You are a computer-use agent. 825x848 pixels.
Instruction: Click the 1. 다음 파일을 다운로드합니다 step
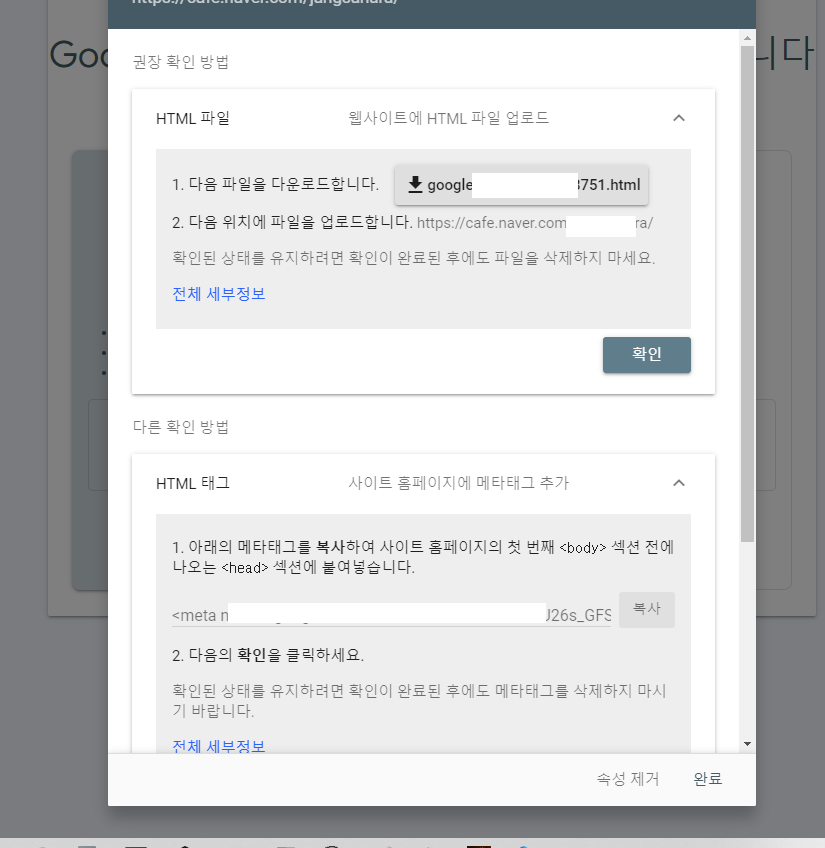tap(275, 184)
